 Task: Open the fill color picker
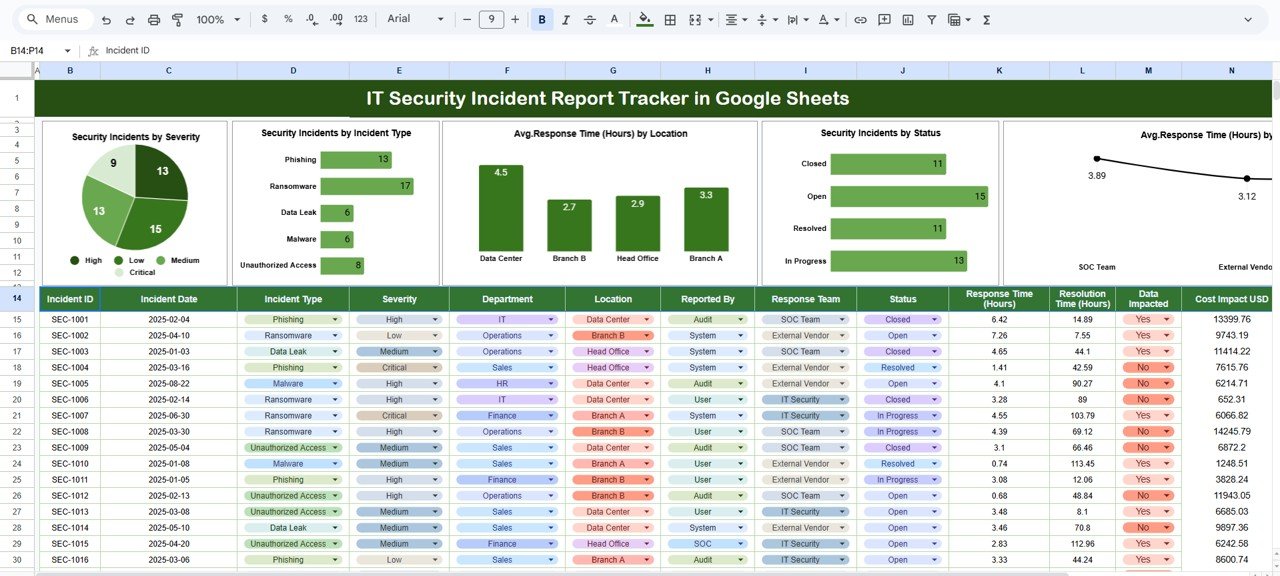(x=644, y=19)
